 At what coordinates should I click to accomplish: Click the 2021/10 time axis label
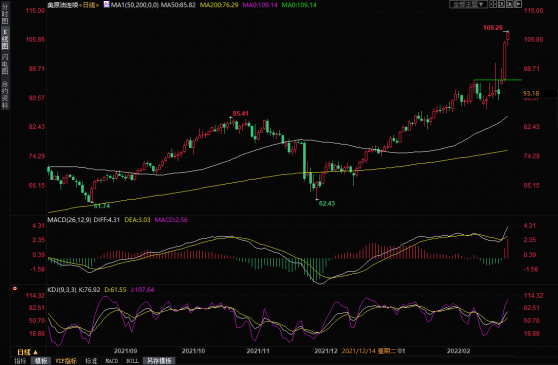(194, 351)
